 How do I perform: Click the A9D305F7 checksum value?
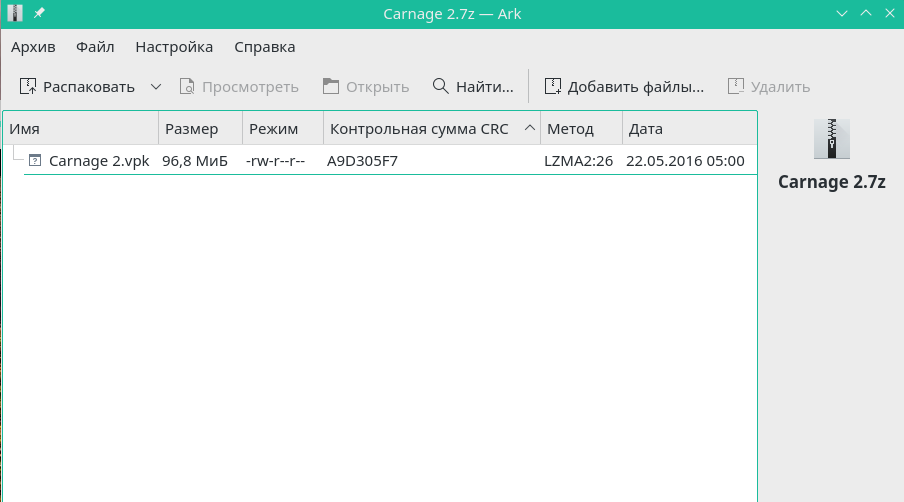pos(362,161)
